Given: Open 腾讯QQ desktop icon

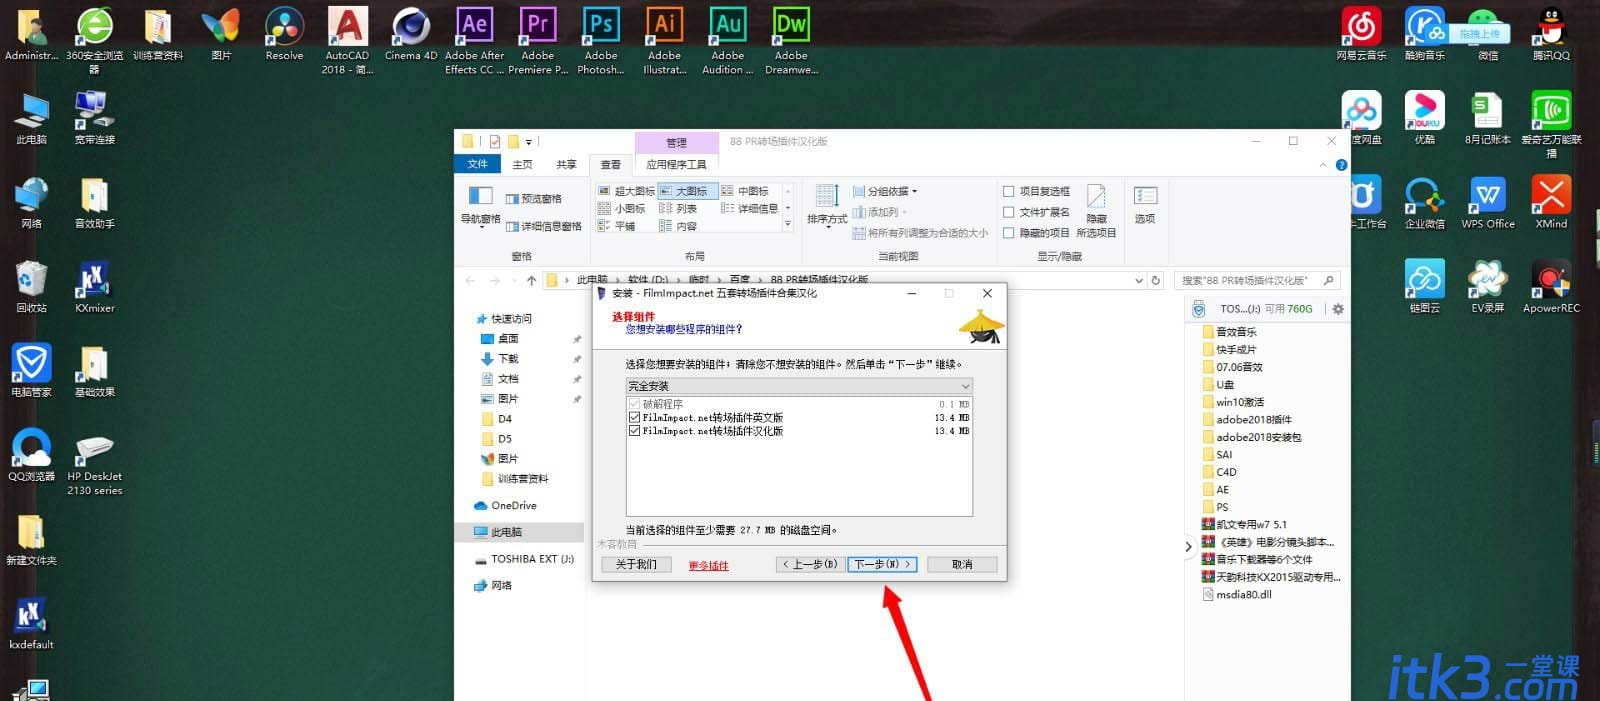Looking at the screenshot, I should point(1551,33).
